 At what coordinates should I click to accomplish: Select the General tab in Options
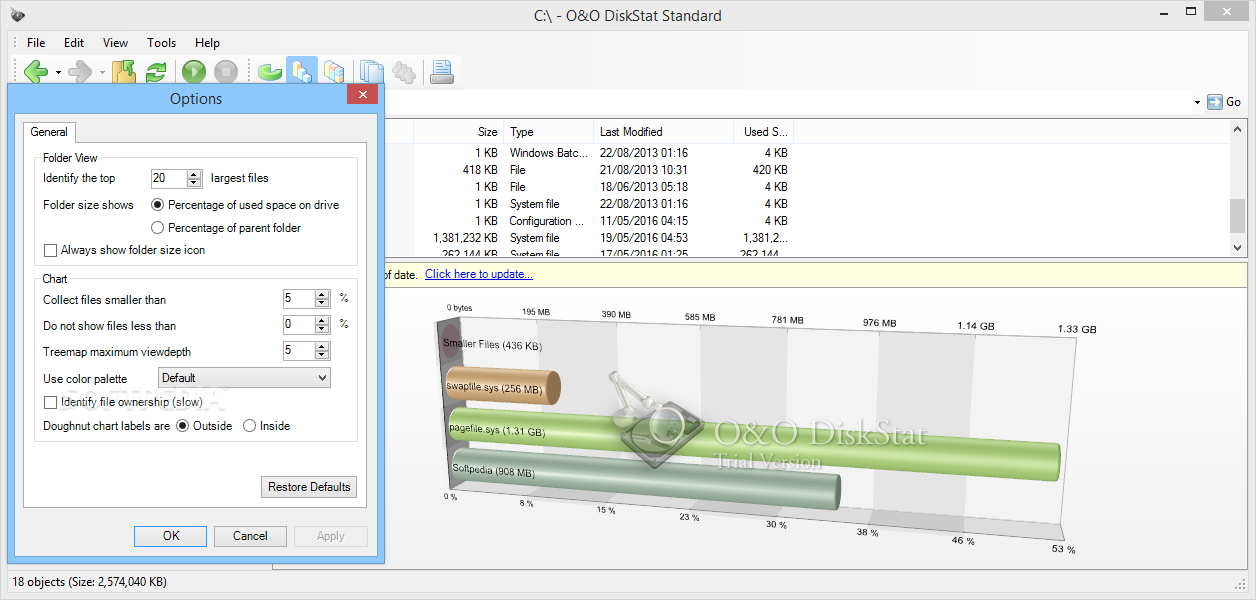pyautogui.click(x=49, y=132)
